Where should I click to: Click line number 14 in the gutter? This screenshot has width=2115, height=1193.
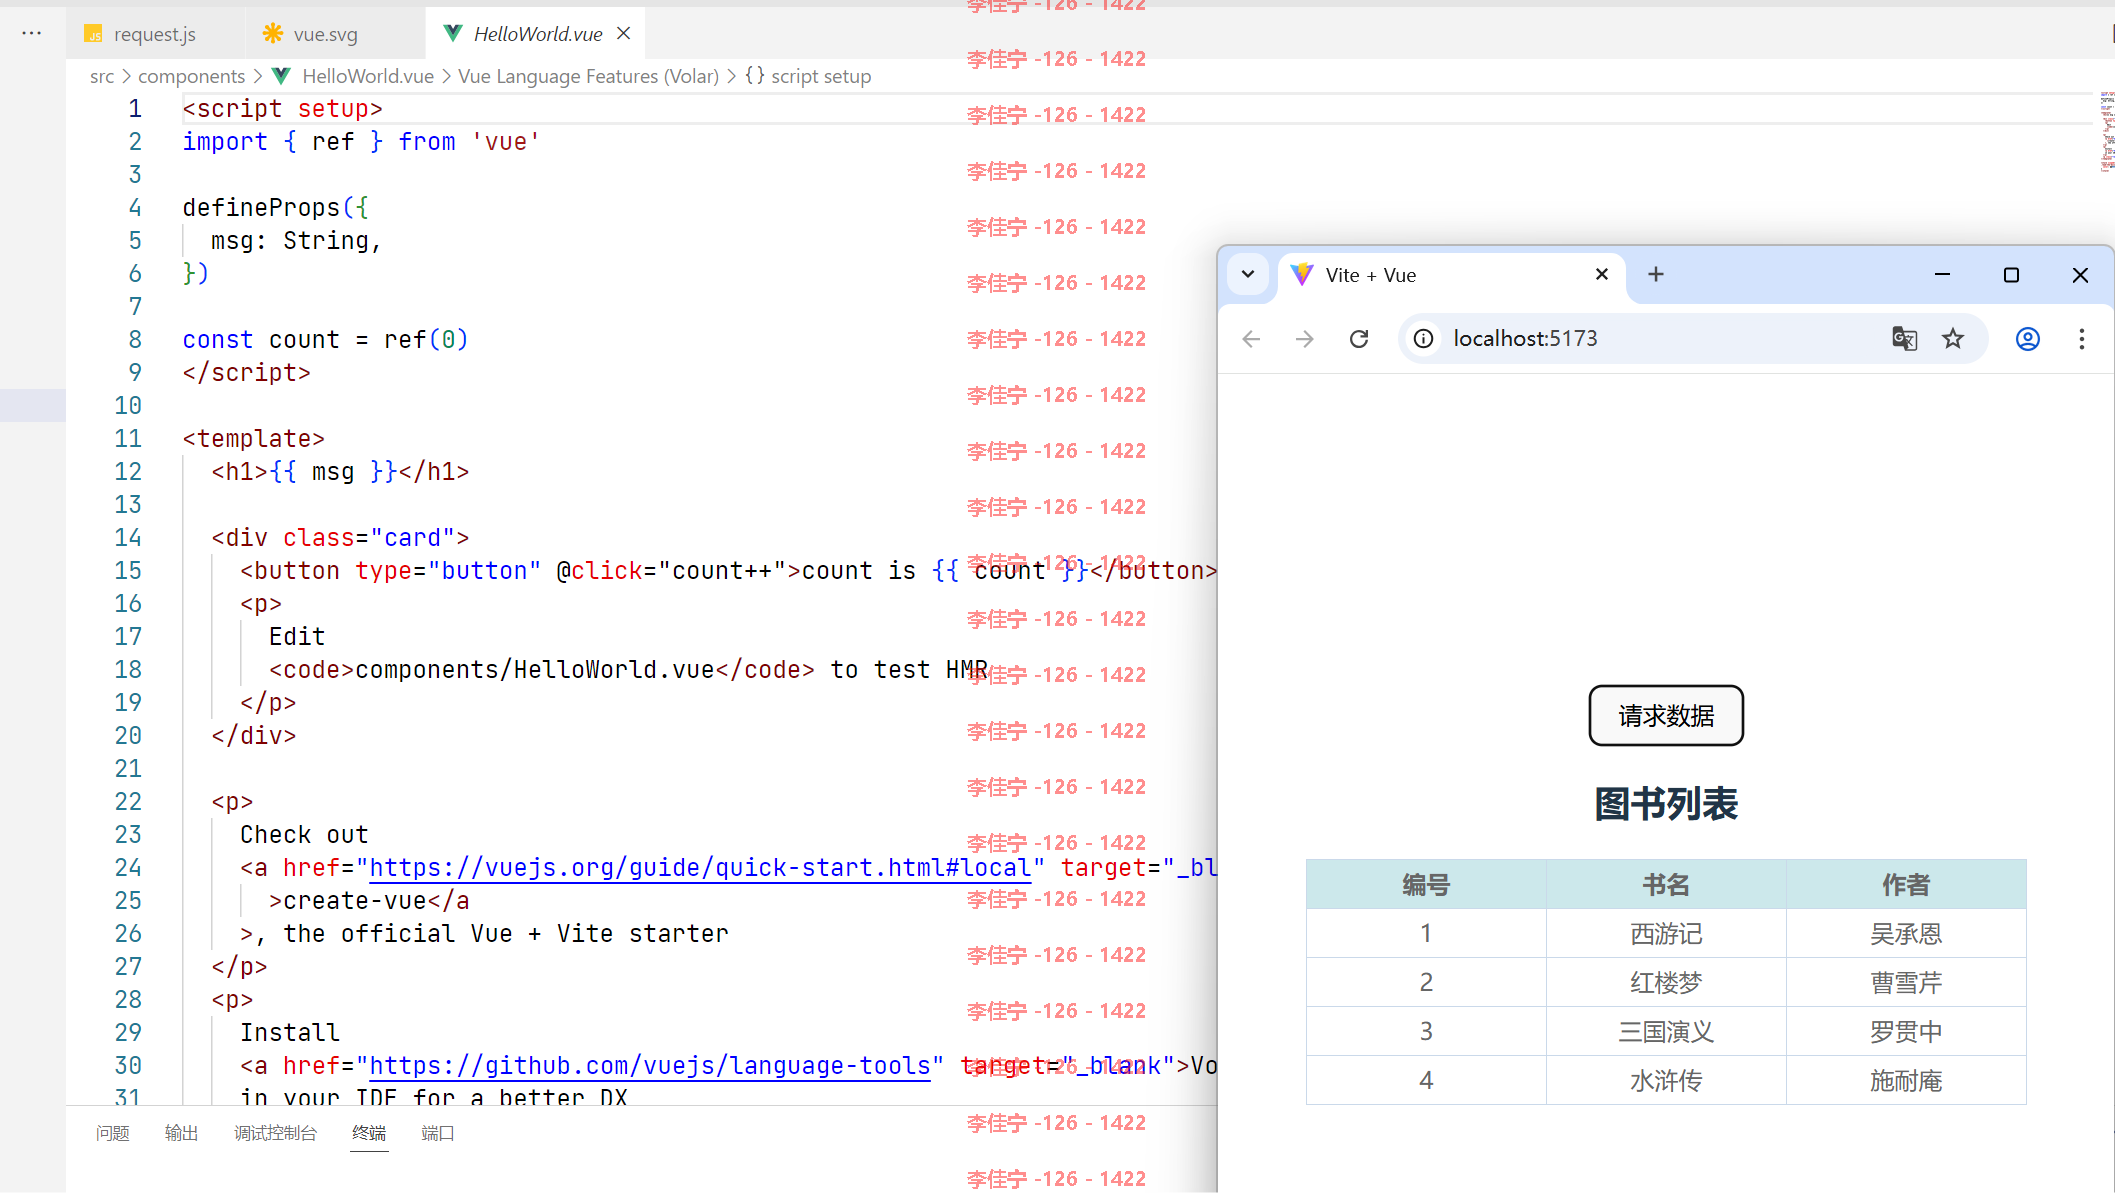[x=128, y=537]
